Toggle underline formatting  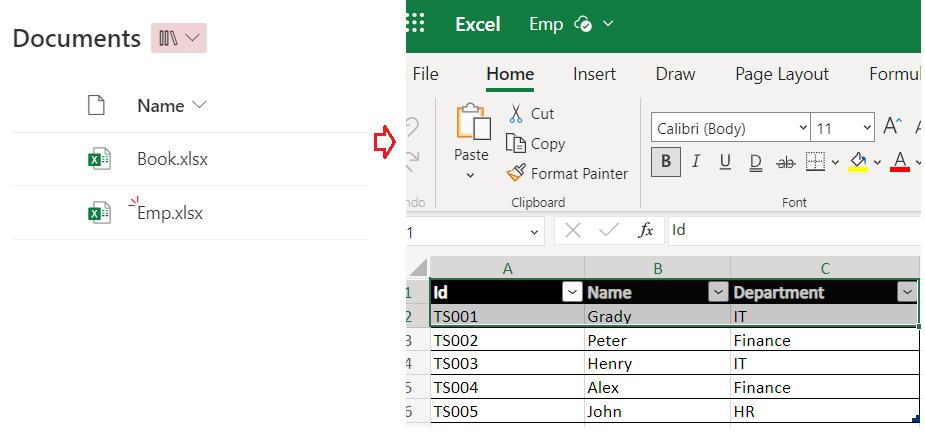tap(725, 162)
